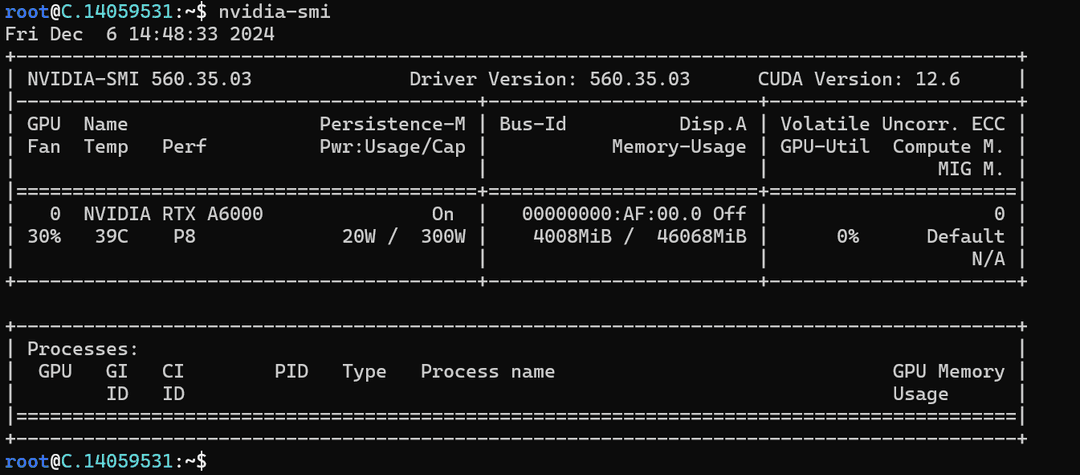Click the Persistence-M column header

[x=393, y=124]
